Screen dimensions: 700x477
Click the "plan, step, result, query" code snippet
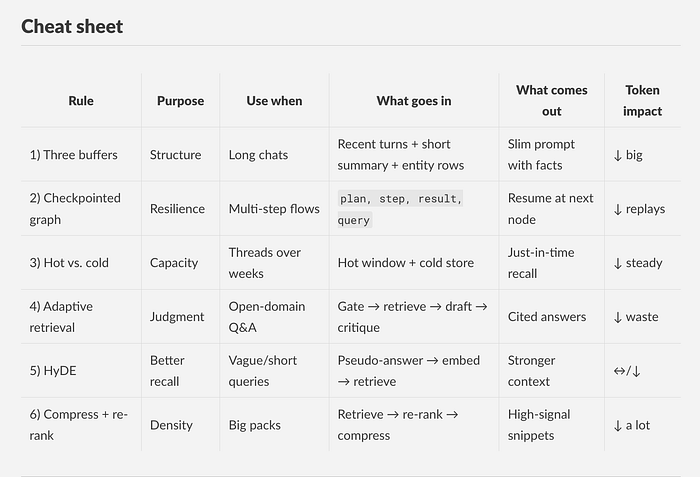[400, 209]
